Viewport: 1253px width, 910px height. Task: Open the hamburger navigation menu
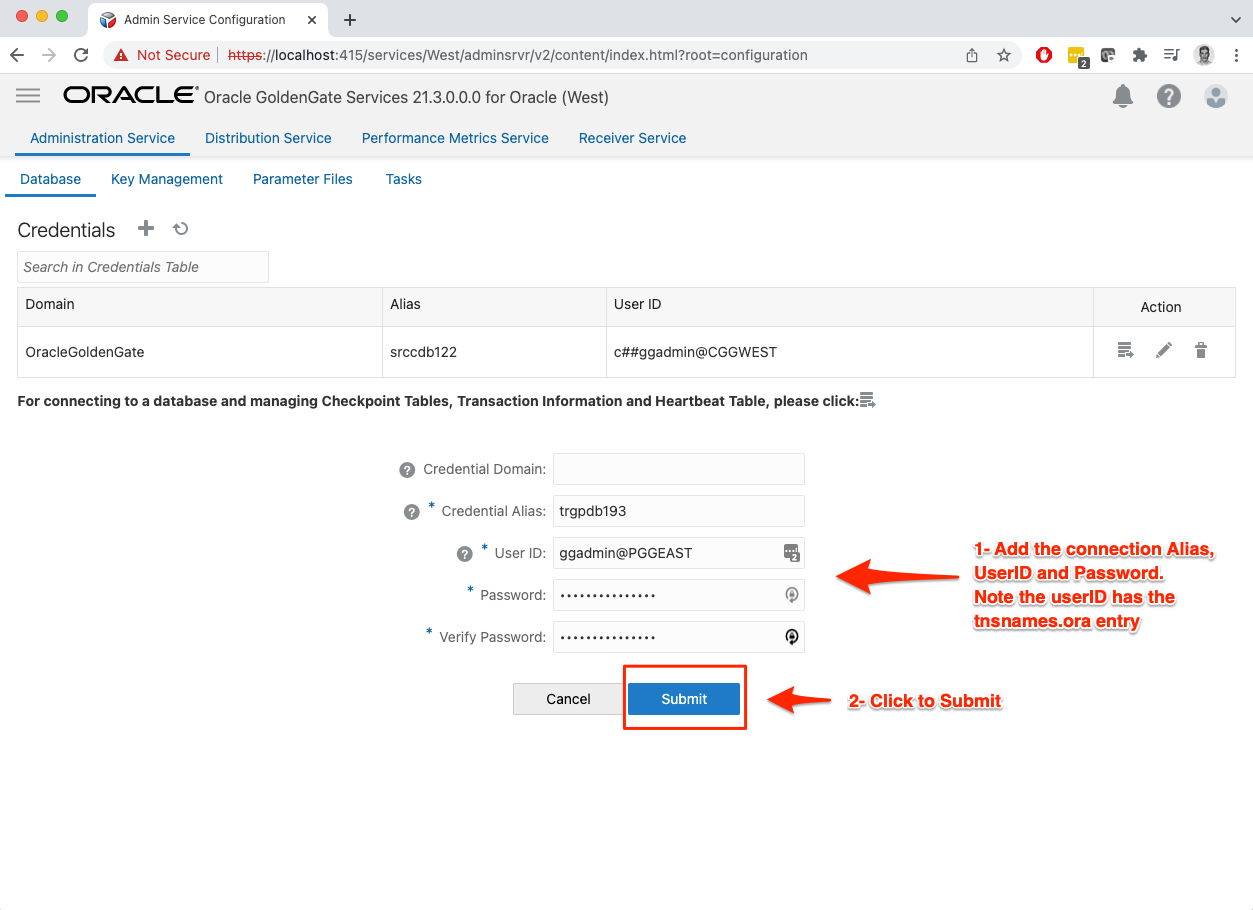click(28, 96)
